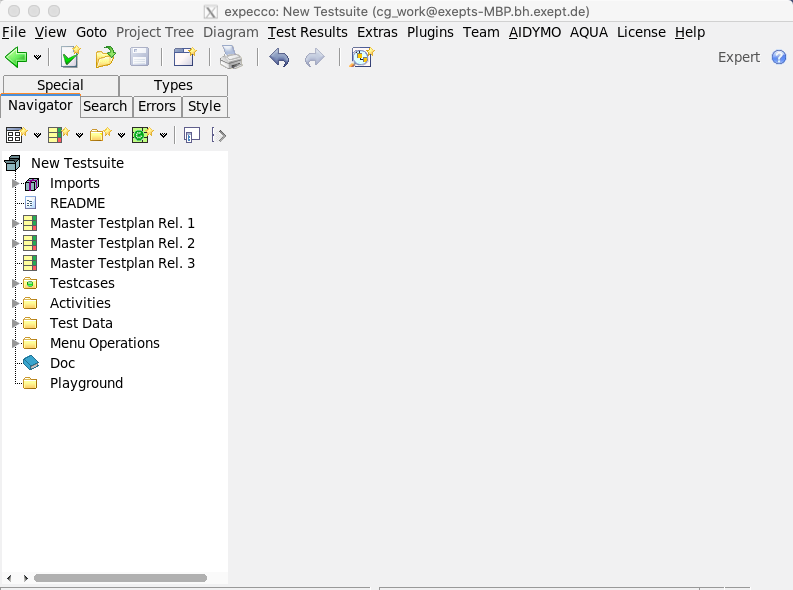The width and height of the screenshot is (793, 590).
Task: Click the blue help question mark icon
Action: (x=779, y=58)
